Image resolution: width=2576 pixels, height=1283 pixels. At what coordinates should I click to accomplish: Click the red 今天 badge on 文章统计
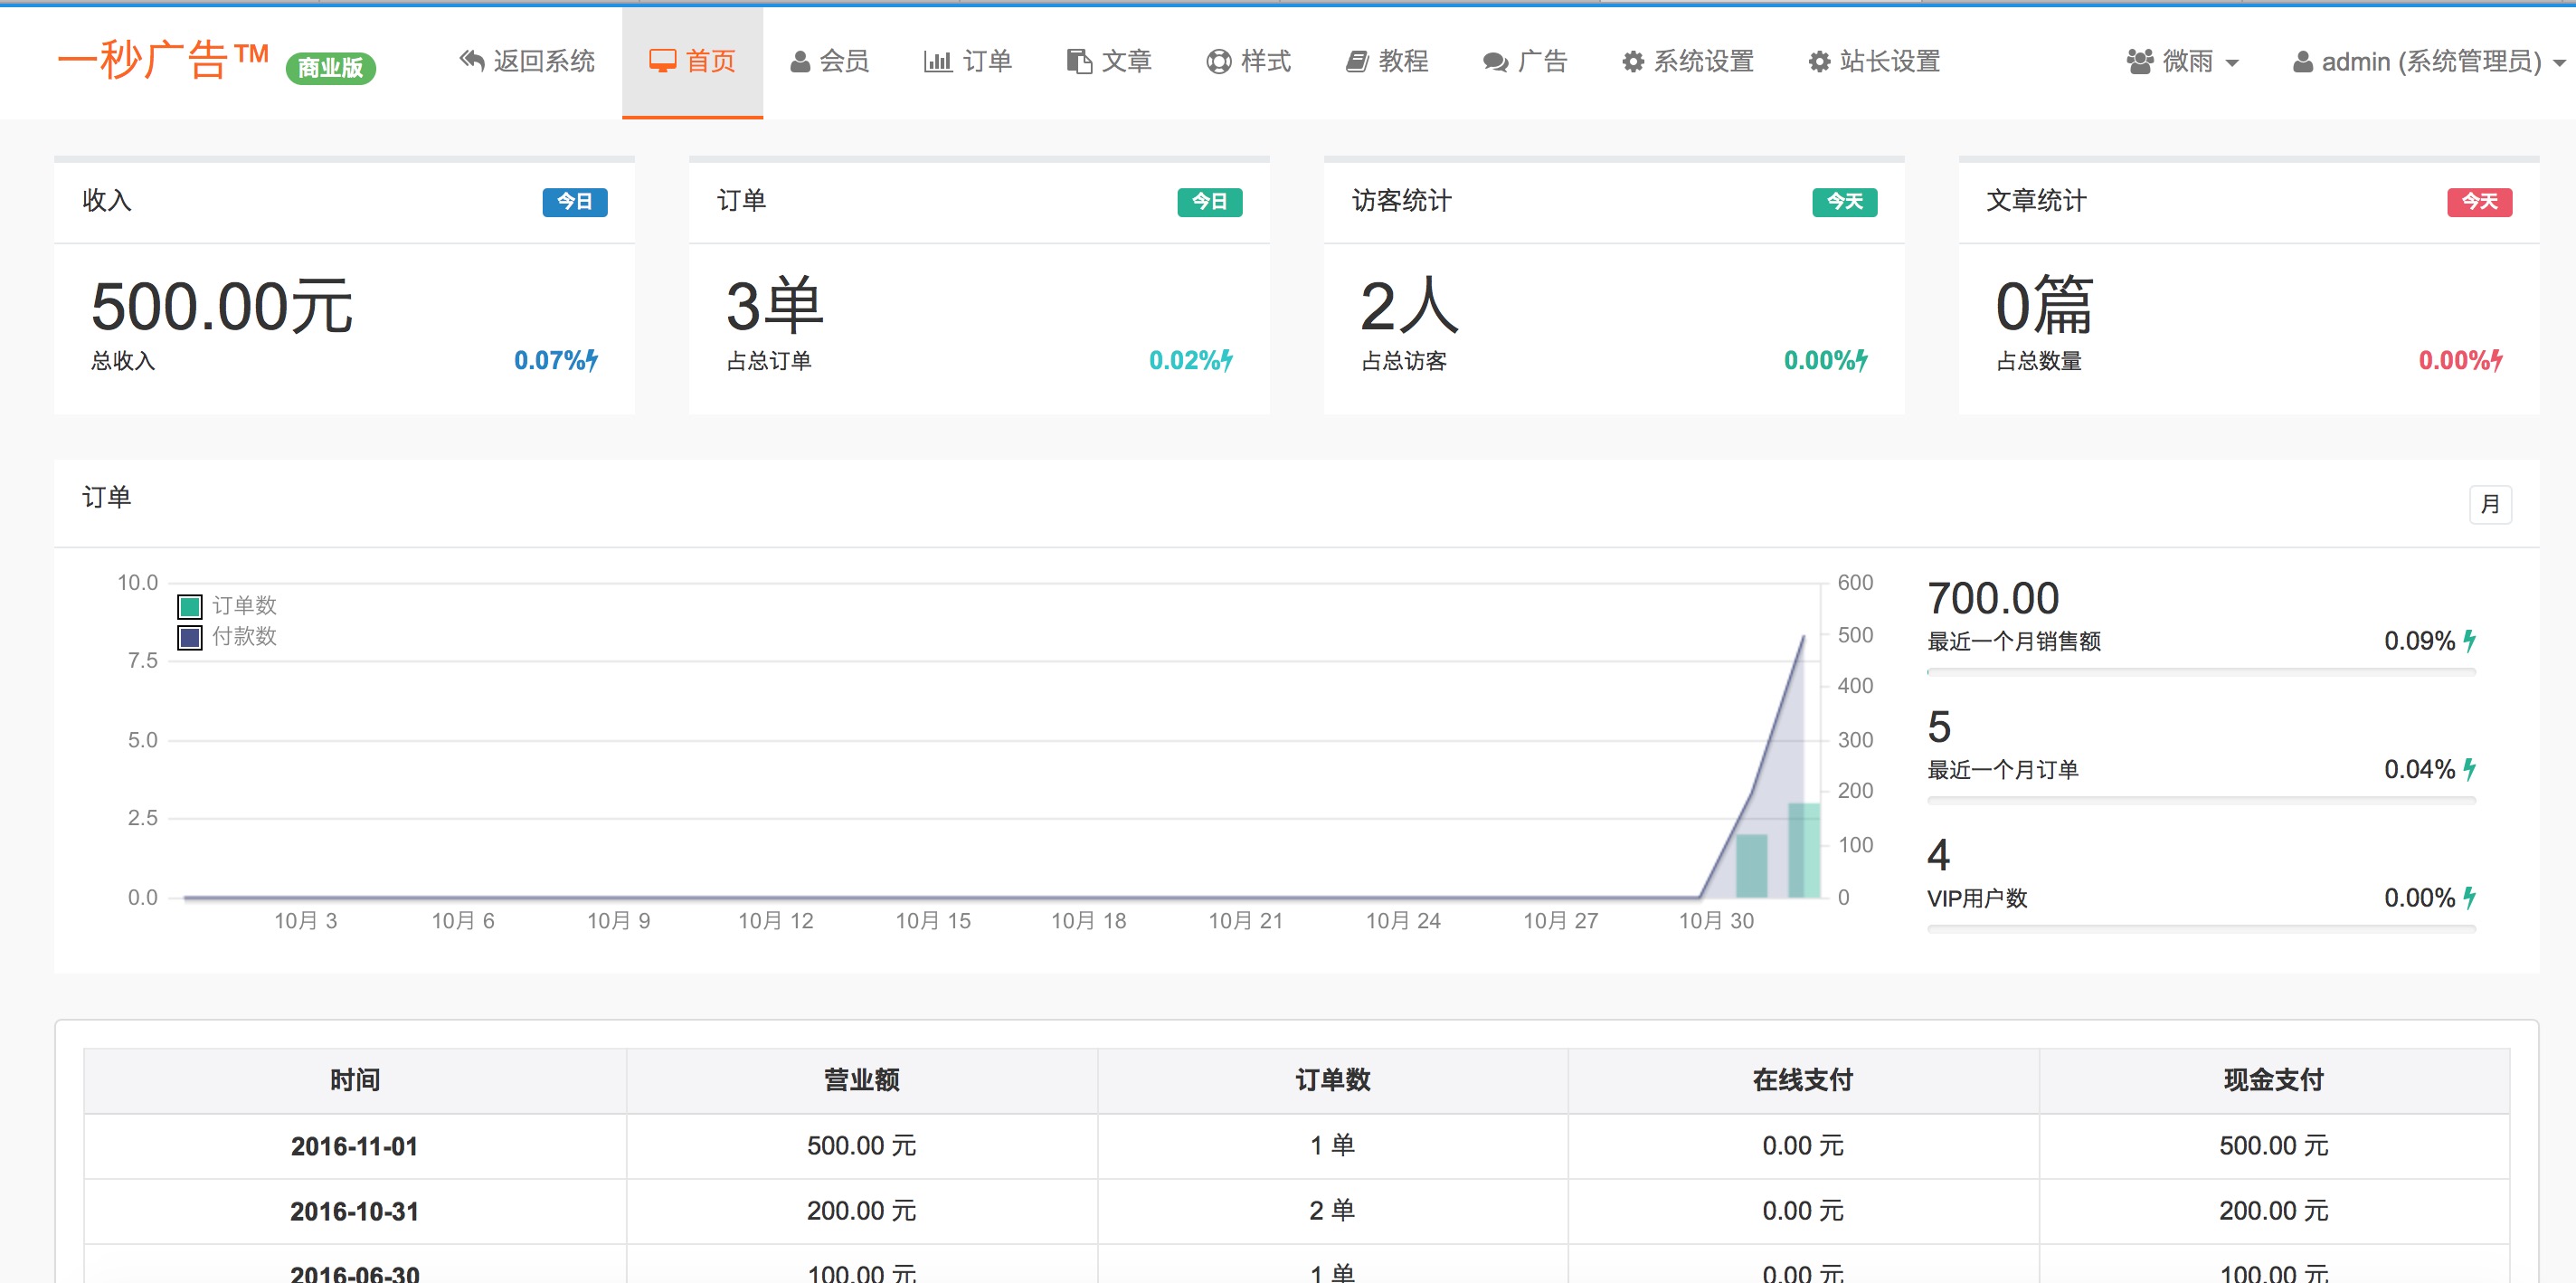[x=2480, y=202]
